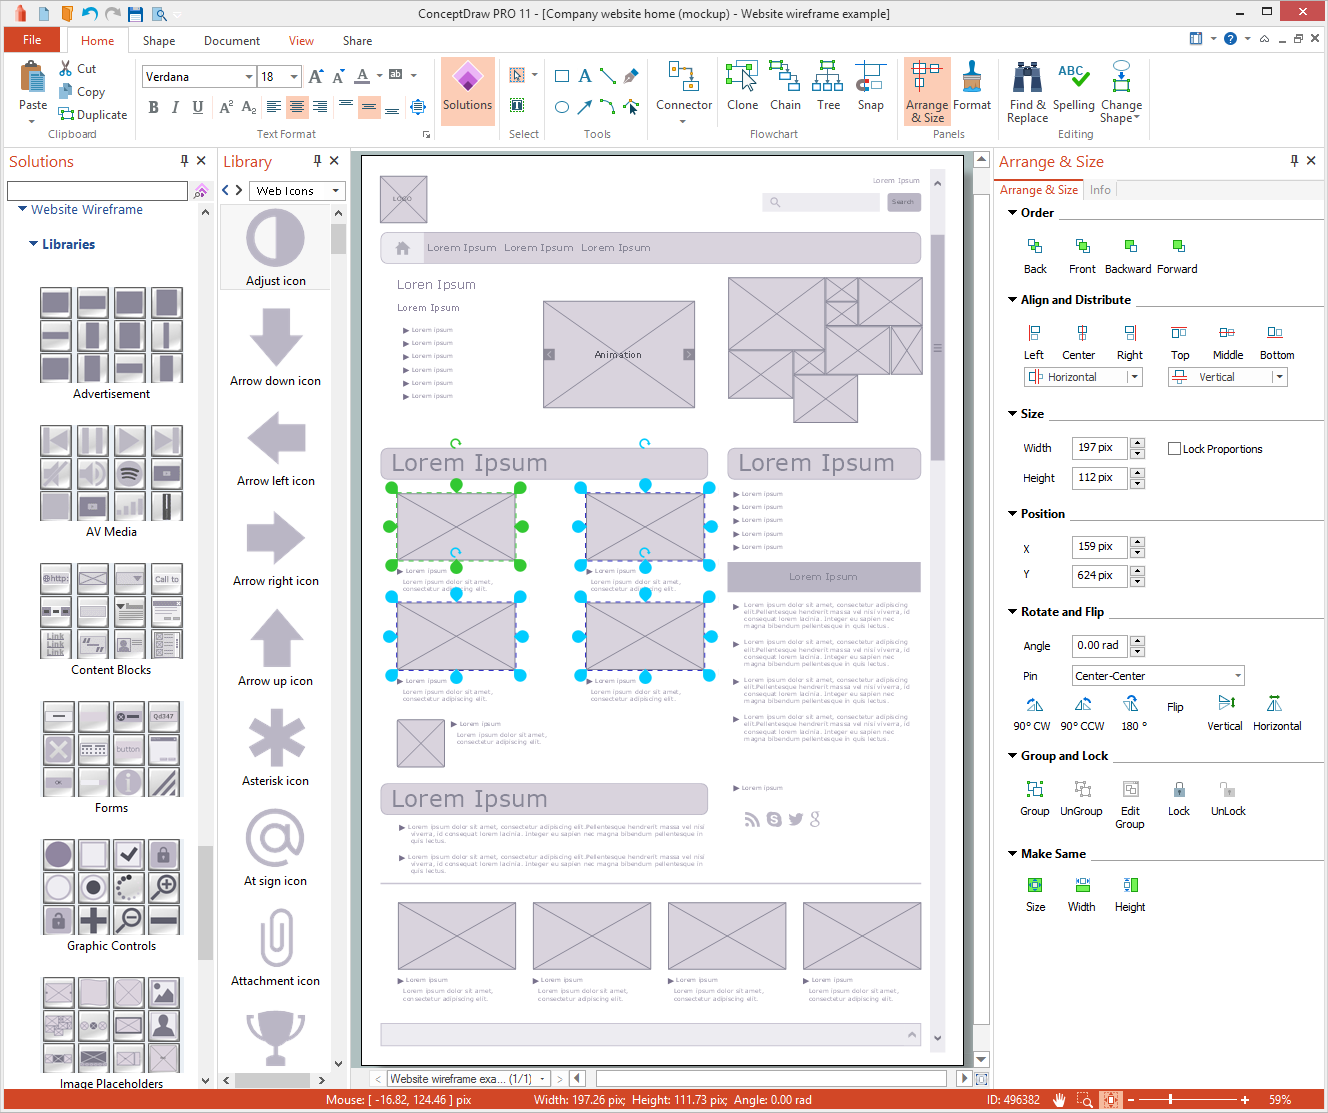Click Bring to Front order icon
1328x1113 pixels.
(1082, 246)
